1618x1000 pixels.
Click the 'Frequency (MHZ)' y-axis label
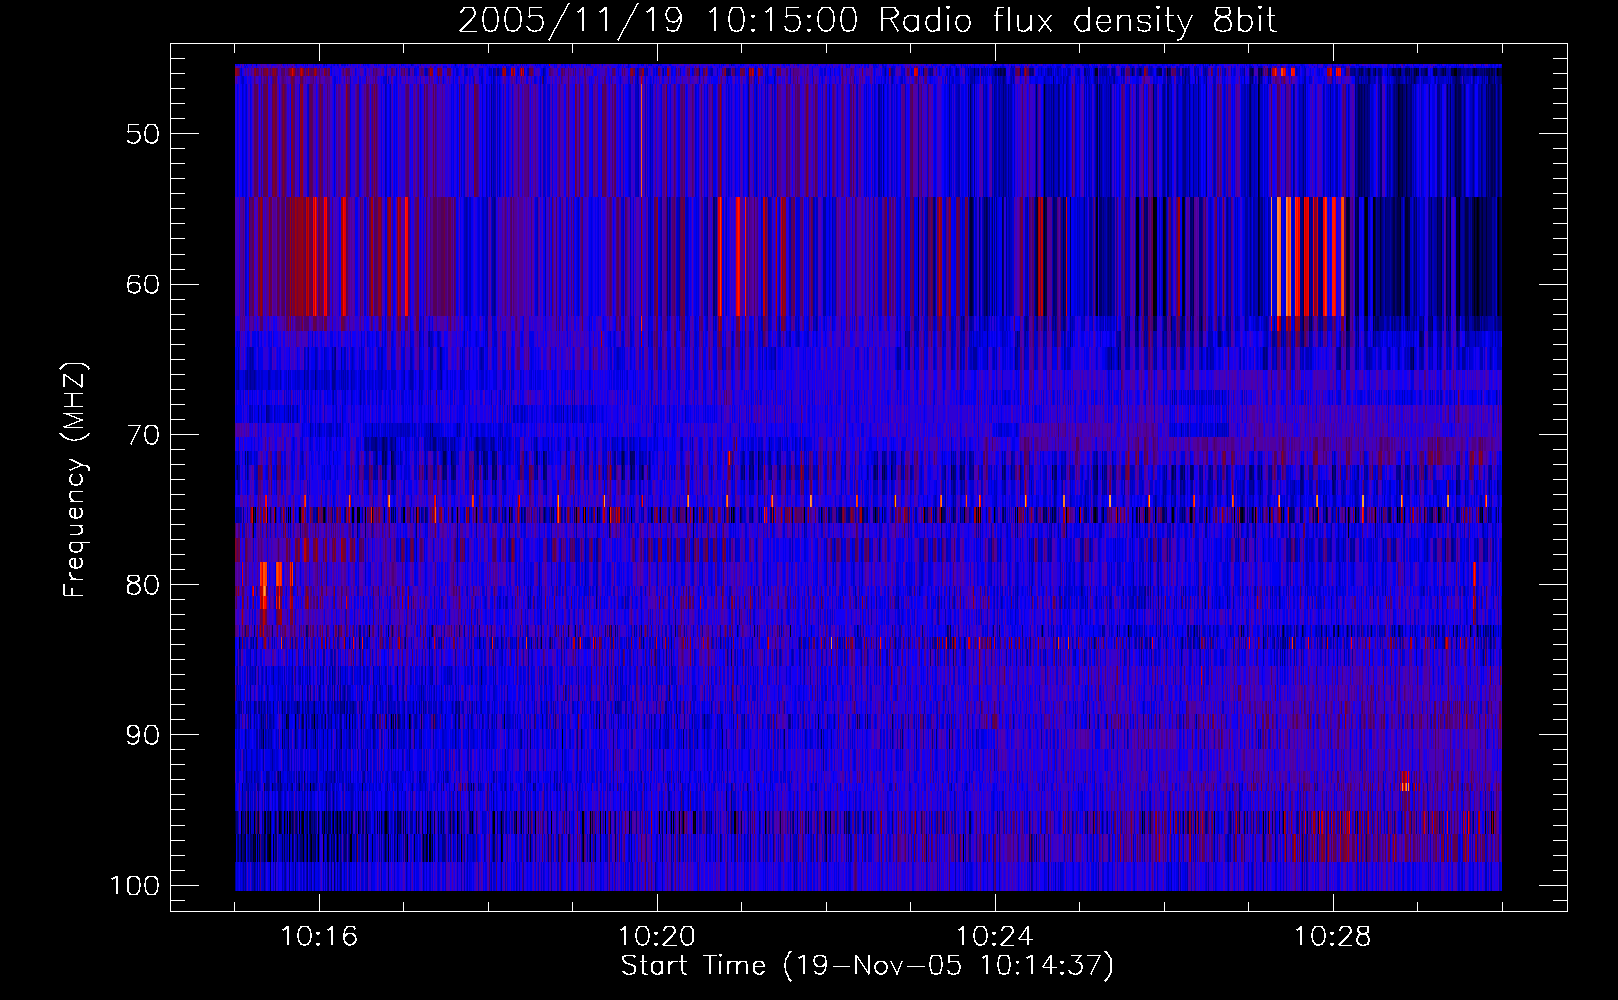[75, 479]
